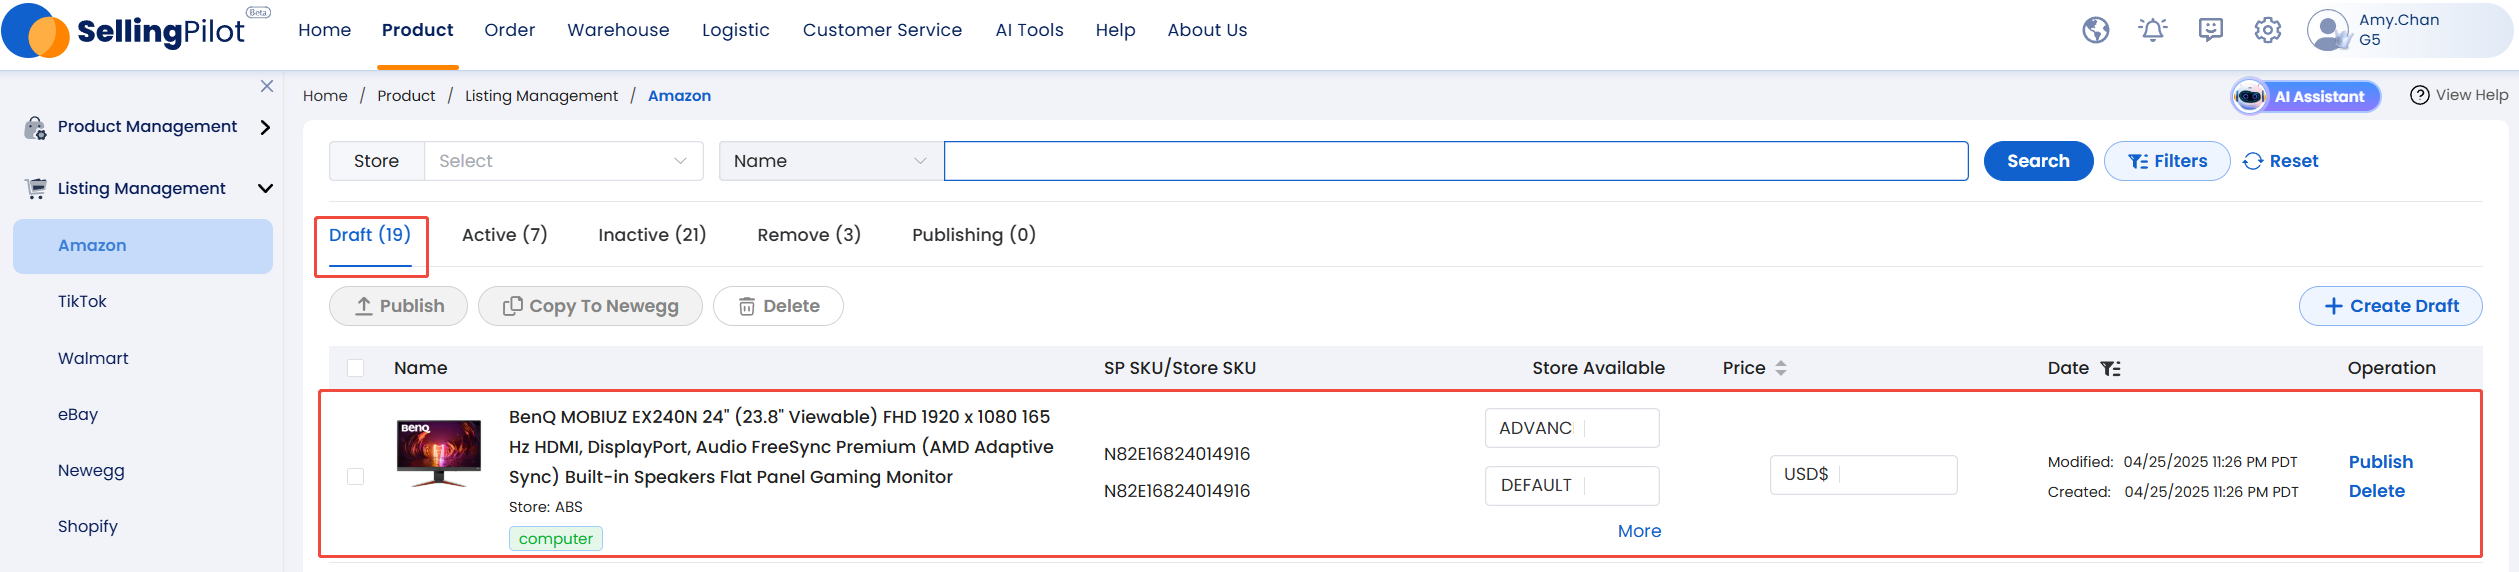Open the Customer Service top menu
This screenshot has height=572, width=2519.
[882, 30]
